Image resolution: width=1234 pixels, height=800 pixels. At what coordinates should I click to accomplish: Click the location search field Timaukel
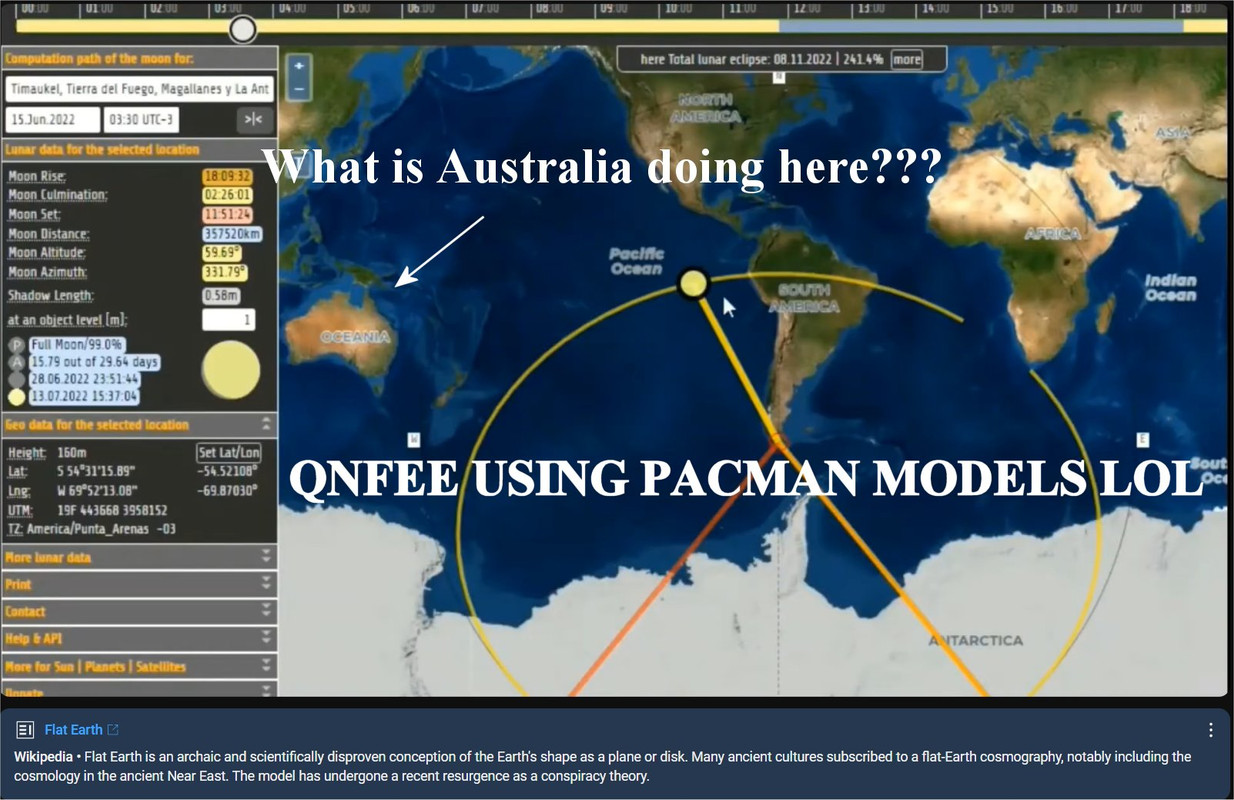139,89
